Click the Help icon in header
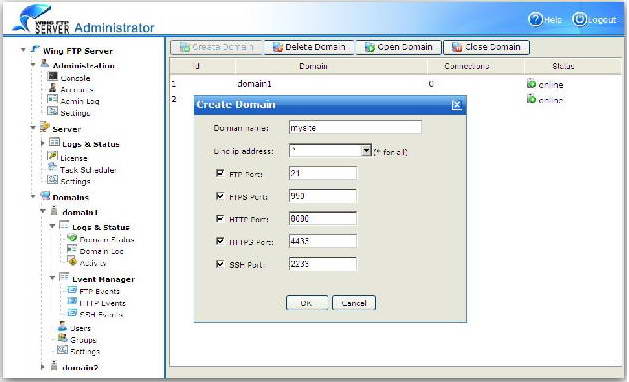Screen dimensions: 629x382 535,19
